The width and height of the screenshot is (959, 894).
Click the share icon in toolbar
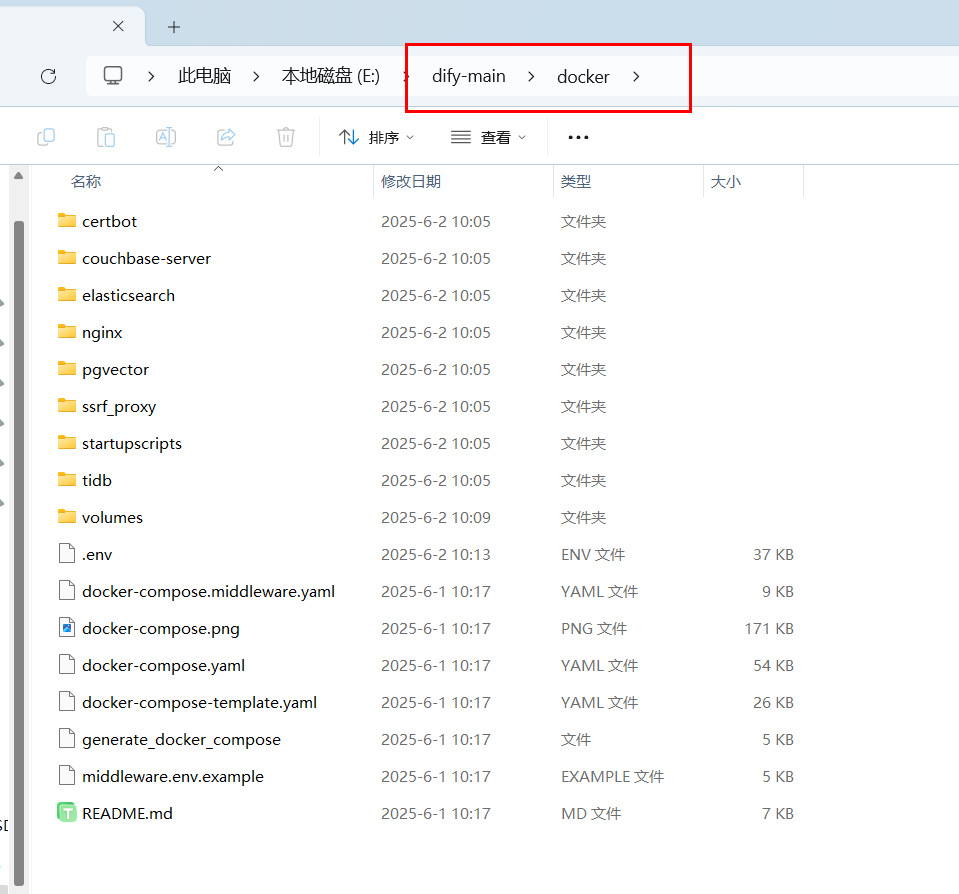[226, 137]
